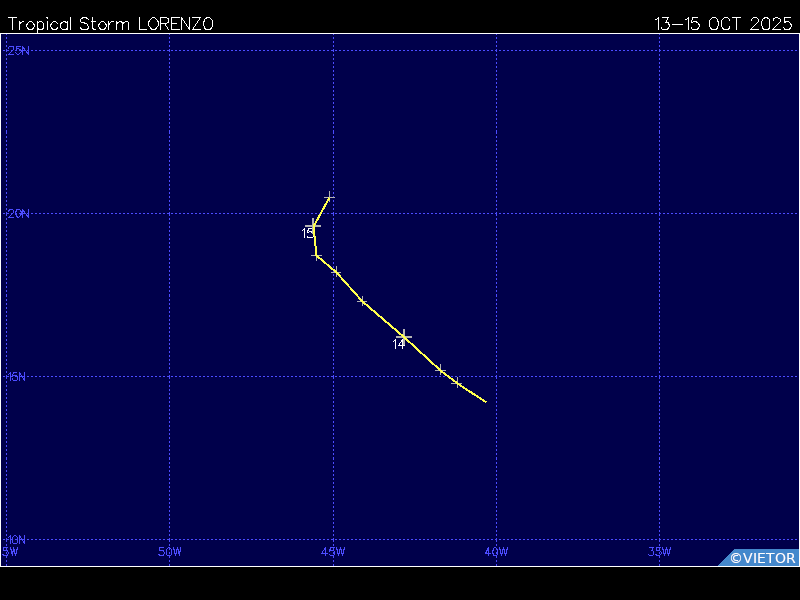Image resolution: width=800 pixels, height=600 pixels.
Task: Open the VIETOR copyright watermark
Action: tap(762, 558)
